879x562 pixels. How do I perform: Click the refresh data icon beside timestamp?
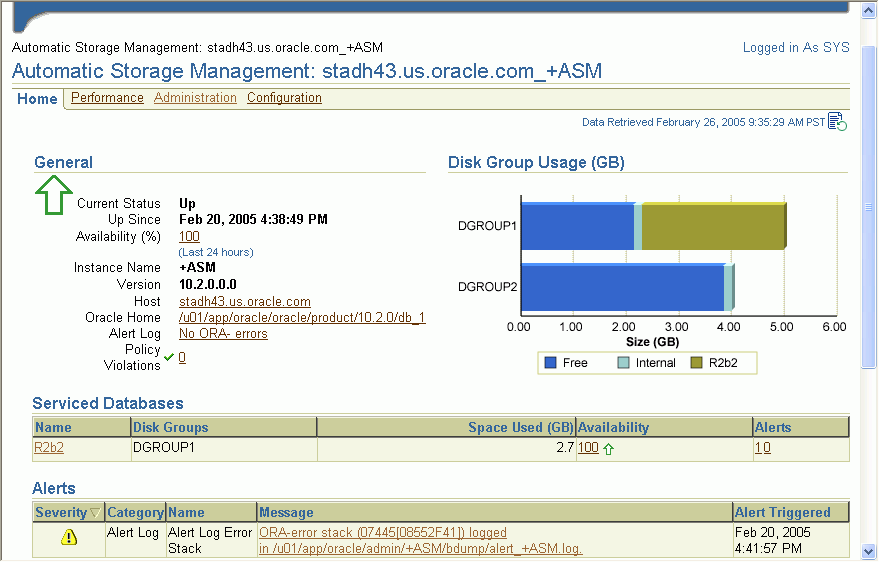click(837, 123)
